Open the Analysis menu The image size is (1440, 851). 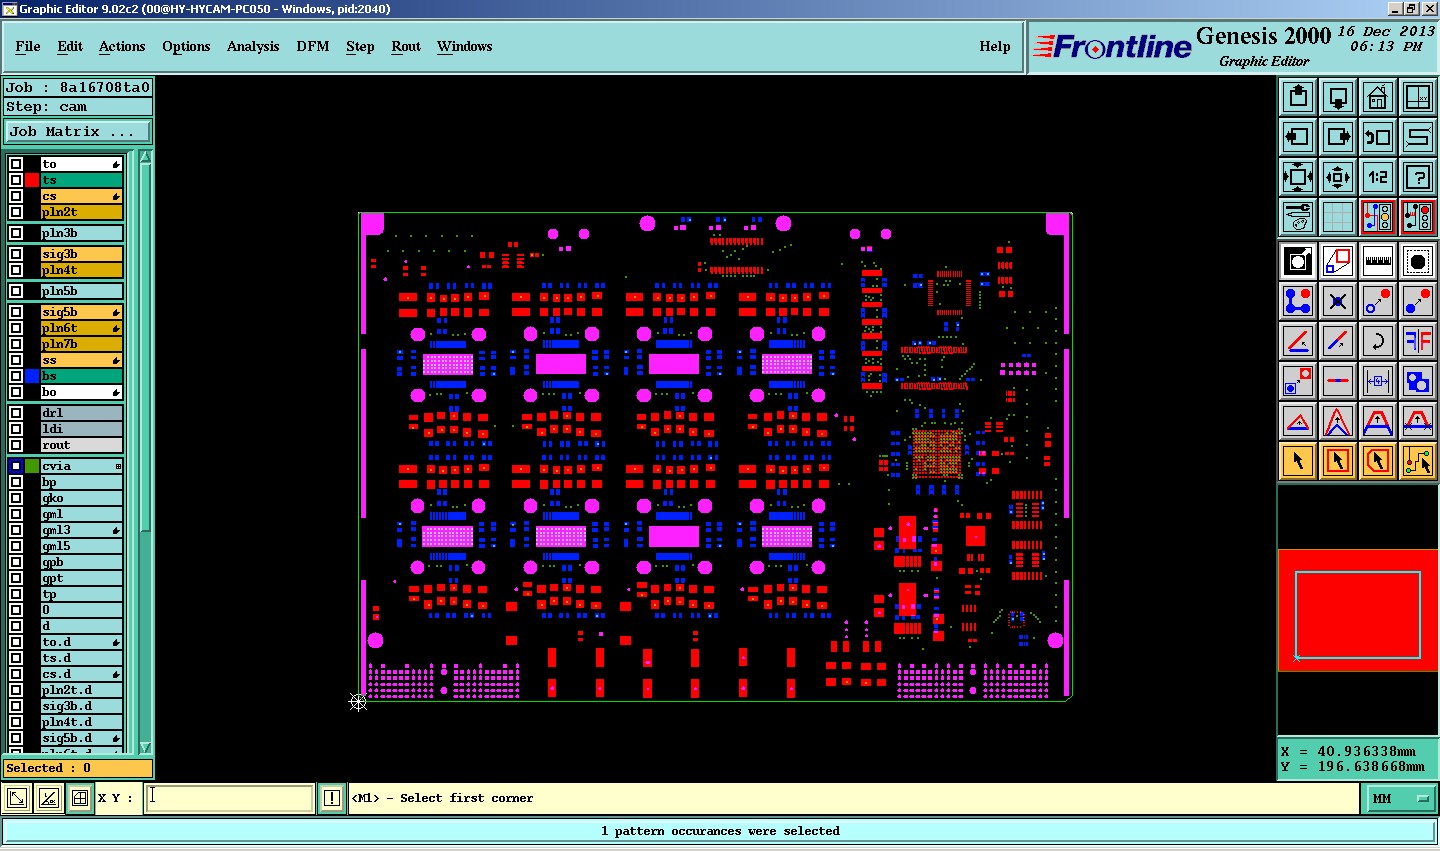[x=253, y=46]
